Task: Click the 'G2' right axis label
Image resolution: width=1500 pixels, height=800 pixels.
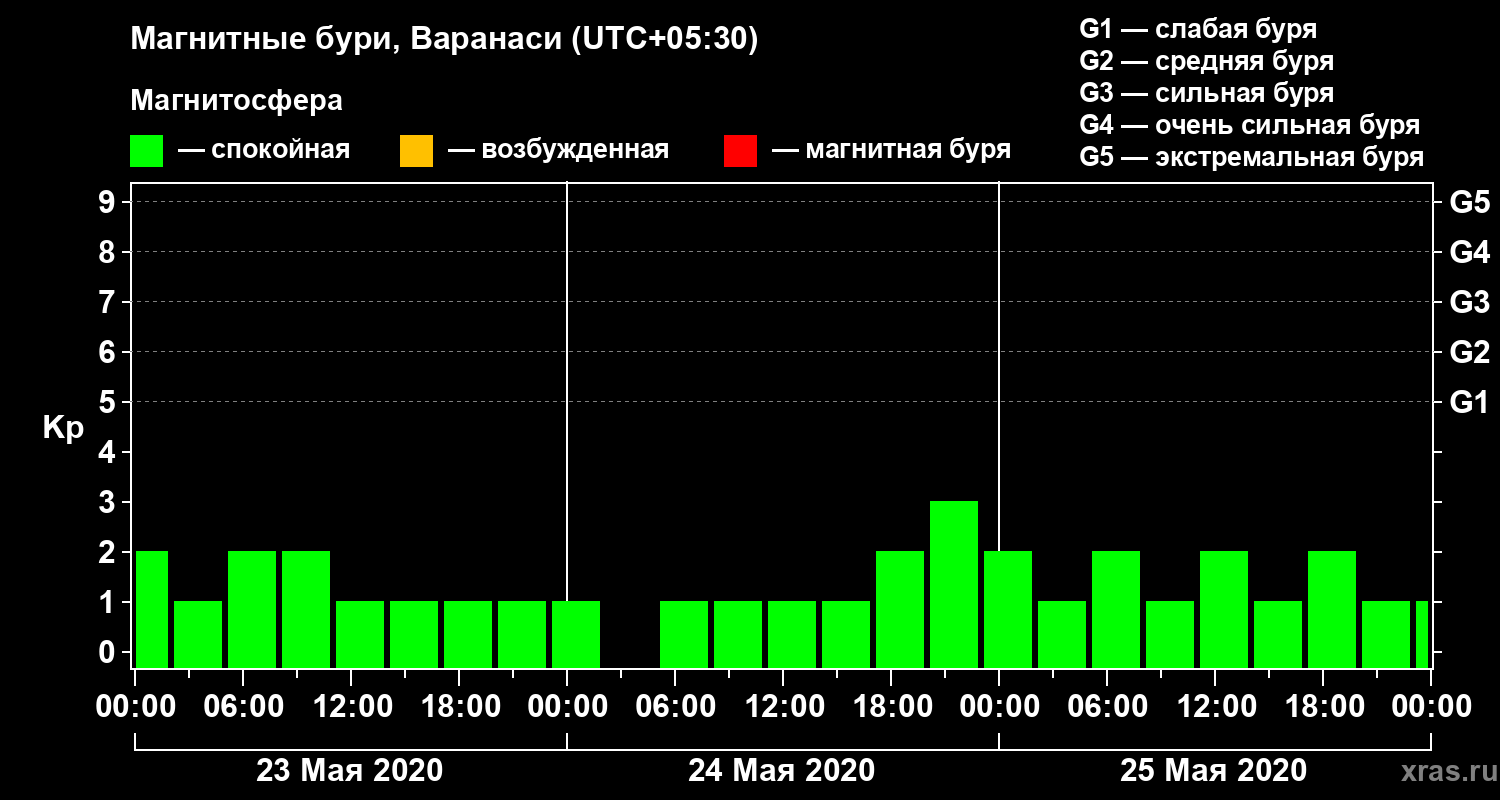Action: [x=1469, y=352]
